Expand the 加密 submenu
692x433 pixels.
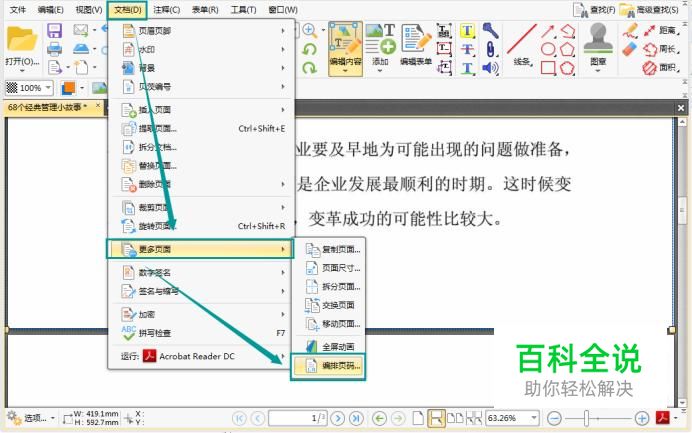pyautogui.click(x=201, y=314)
